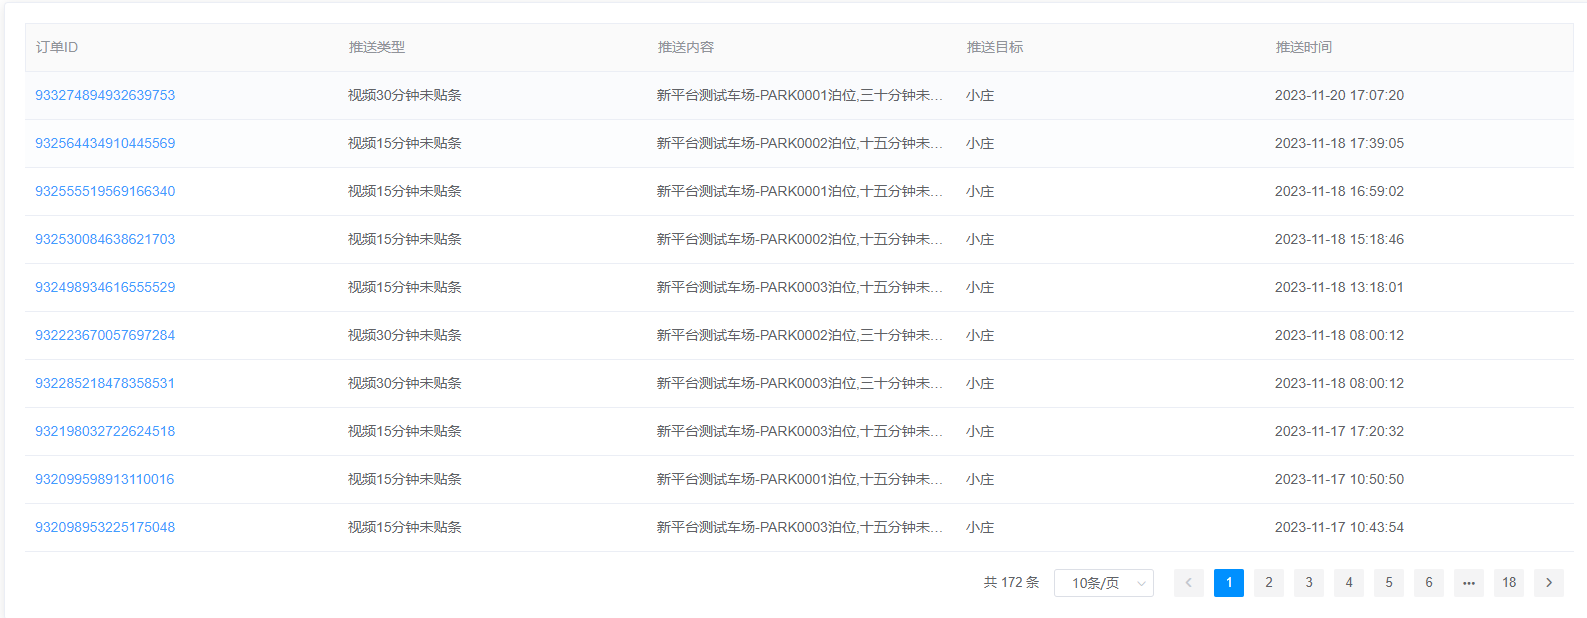This screenshot has width=1587, height=618.
Task: Click the previous page arrow
Action: (1188, 583)
